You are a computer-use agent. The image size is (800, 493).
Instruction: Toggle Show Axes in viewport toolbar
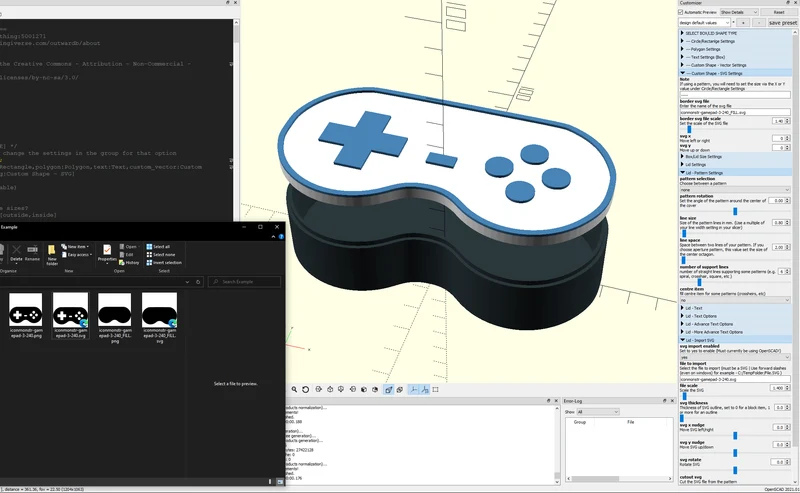click(413, 389)
